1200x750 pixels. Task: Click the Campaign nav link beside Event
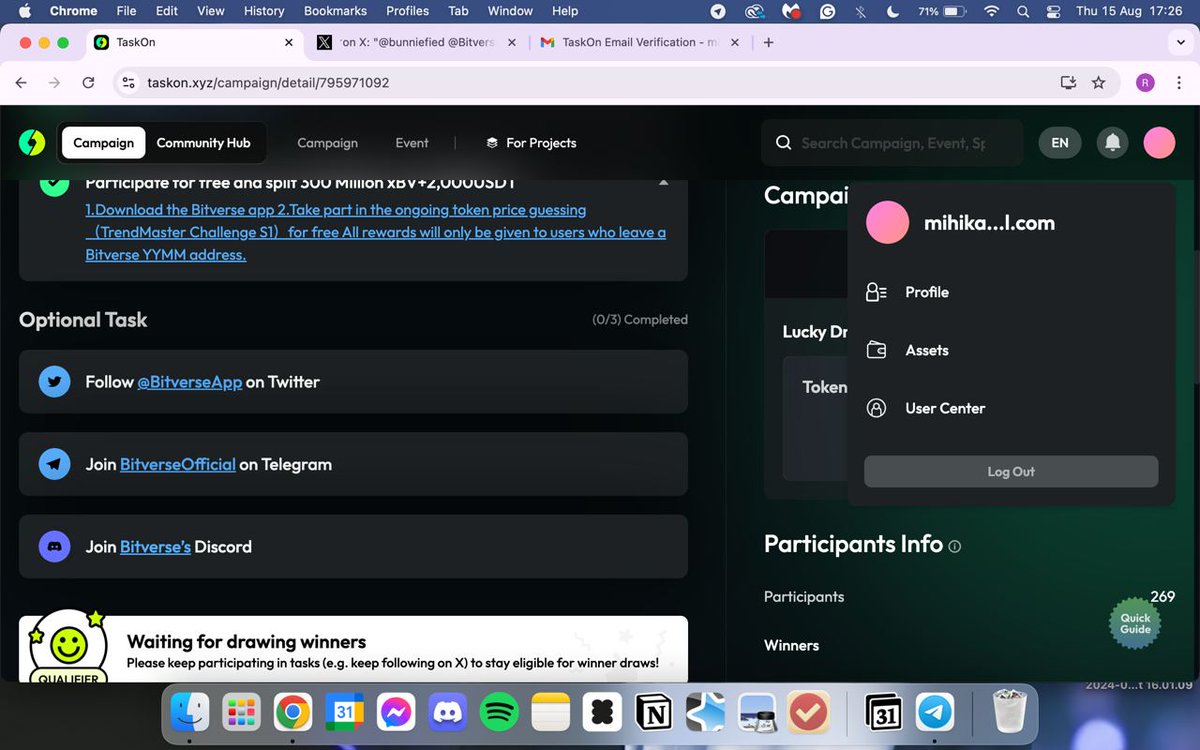click(x=327, y=143)
